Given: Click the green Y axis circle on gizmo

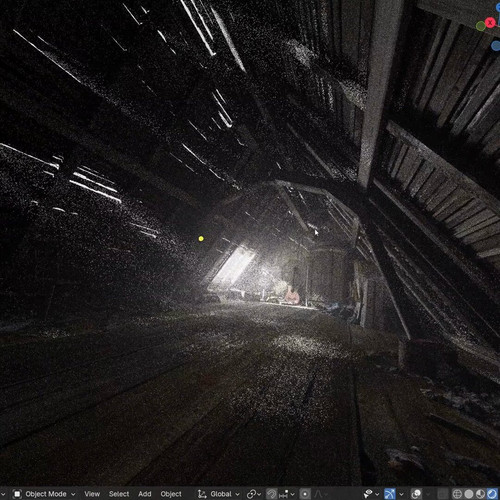Looking at the screenshot, I should 480,26.
